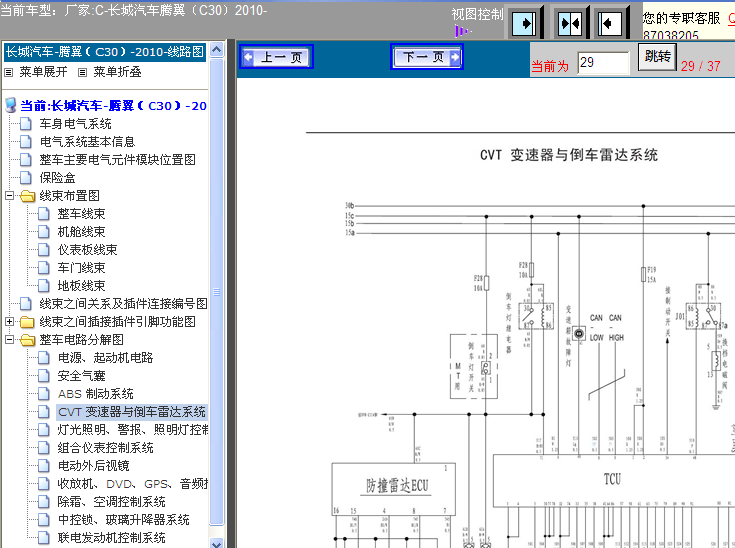This screenshot has height=548, width=735.
Task: Click the page icon beside 整车线束
Action: point(44,214)
